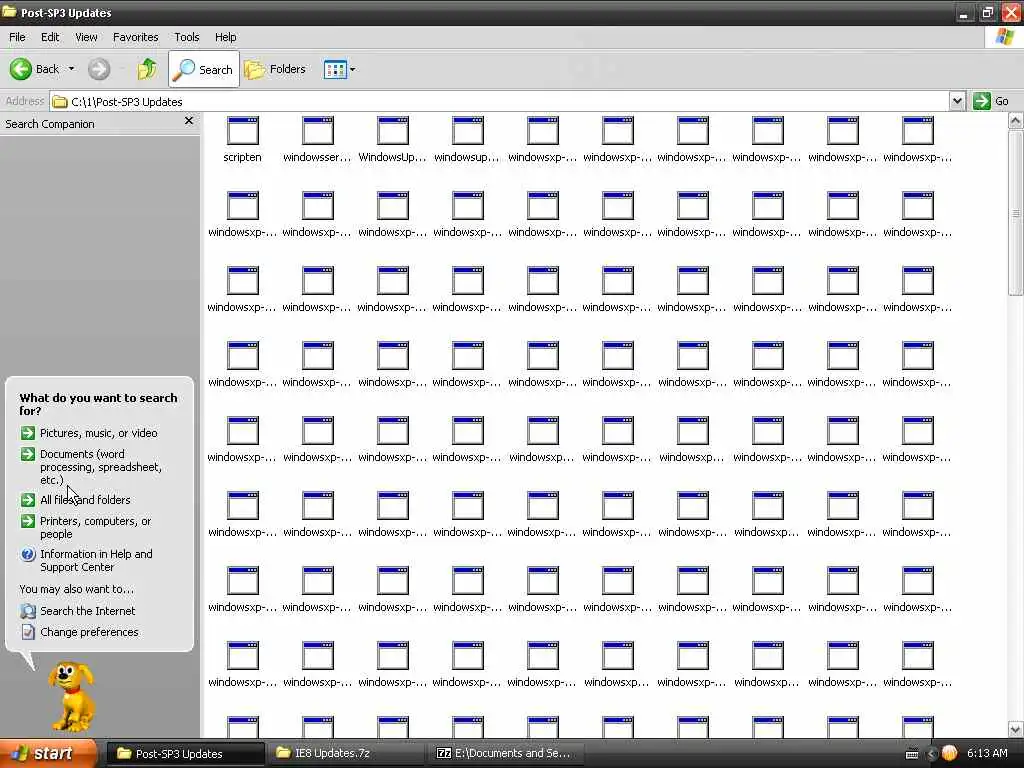Open the Tools menu
The height and width of the screenshot is (768, 1024).
[x=186, y=37]
